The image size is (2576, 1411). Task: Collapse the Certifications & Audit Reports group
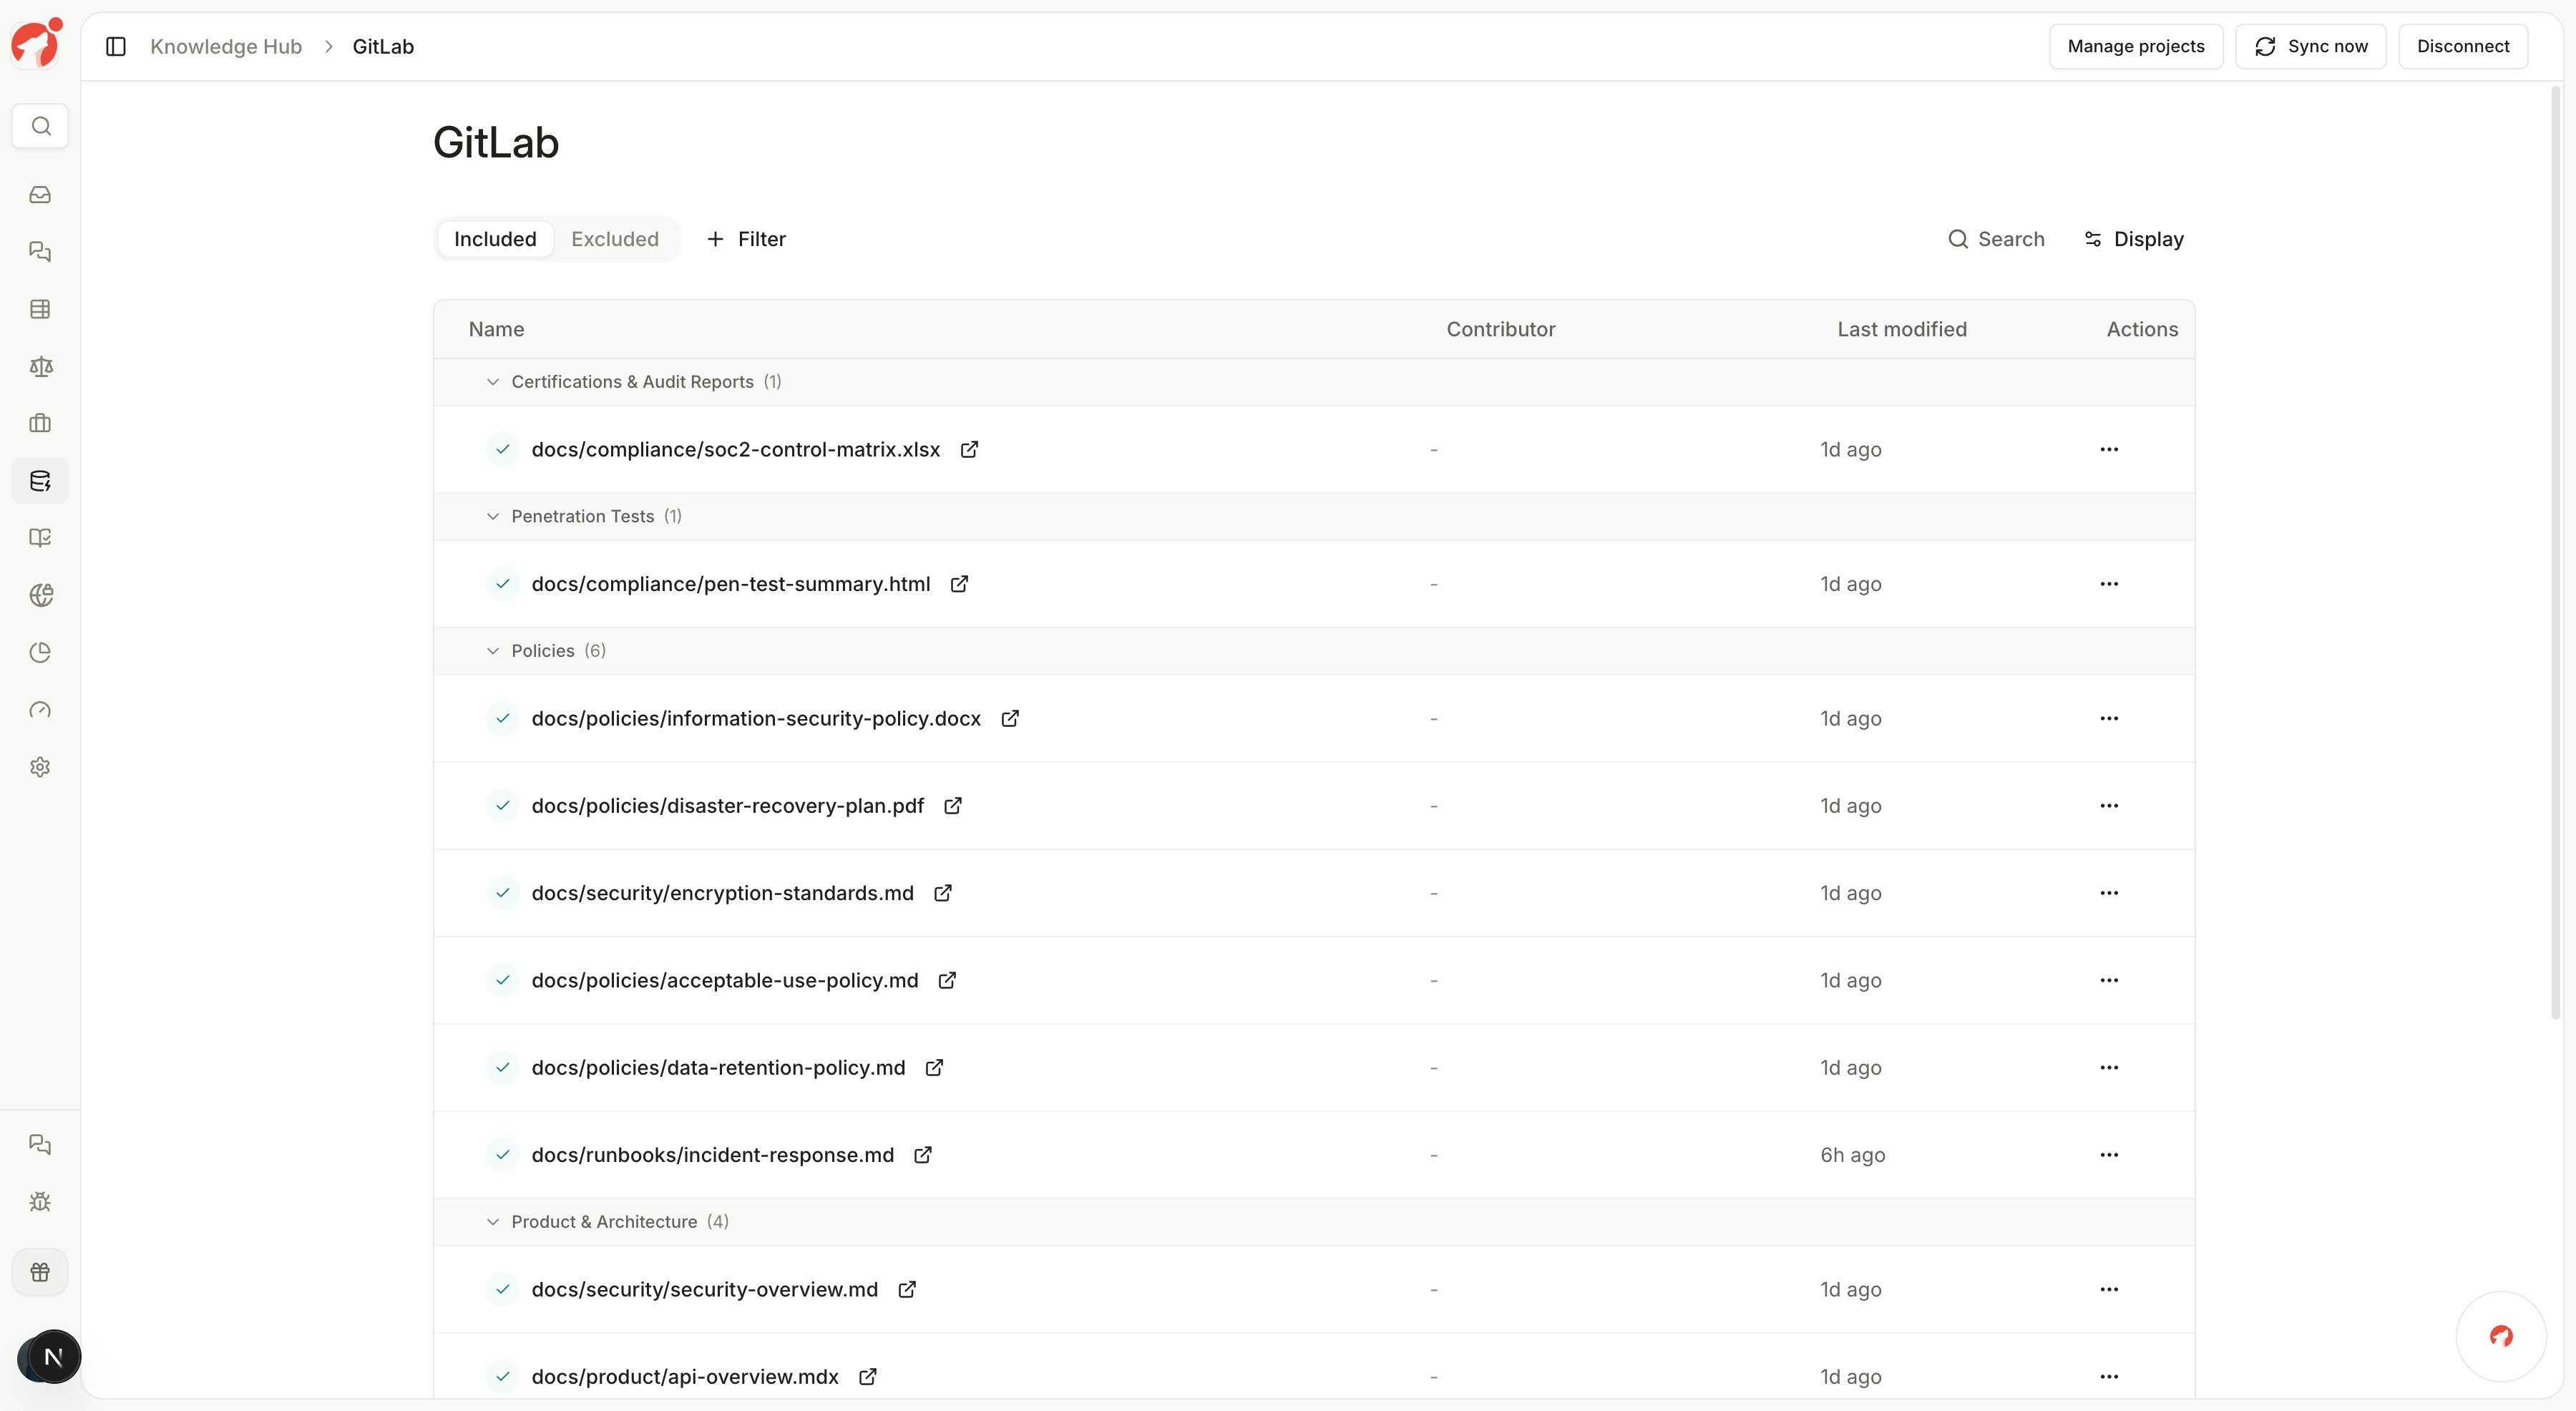click(493, 382)
